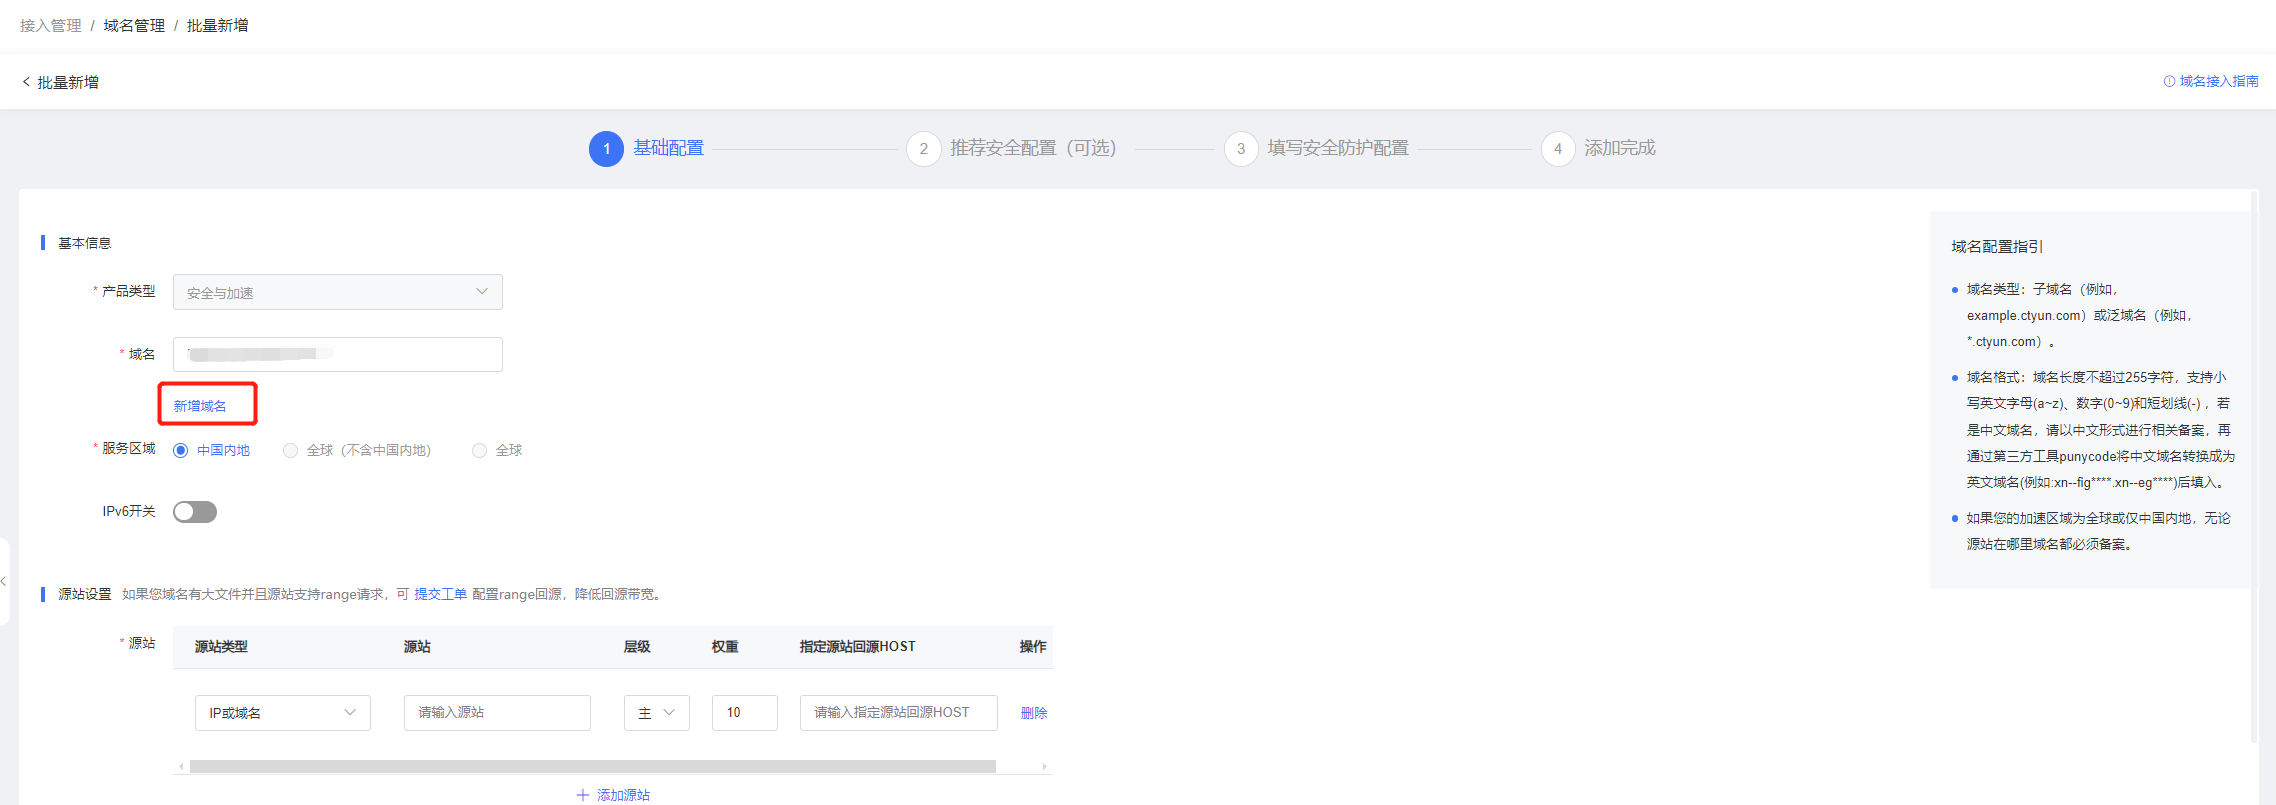Viewport: 2276px width, 805px height.
Task: Click step 4 circle 添加完成
Action: (x=1558, y=149)
